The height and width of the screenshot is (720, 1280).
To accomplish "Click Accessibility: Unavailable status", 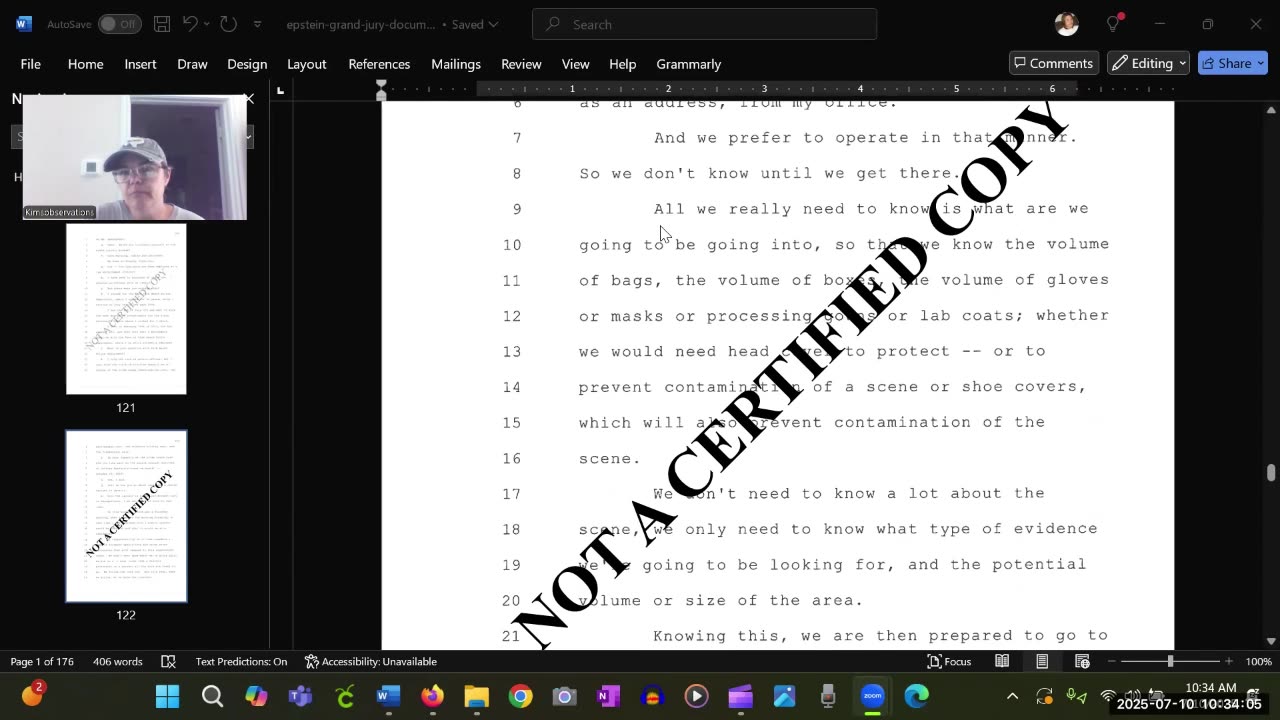I will pyautogui.click(x=371, y=661).
